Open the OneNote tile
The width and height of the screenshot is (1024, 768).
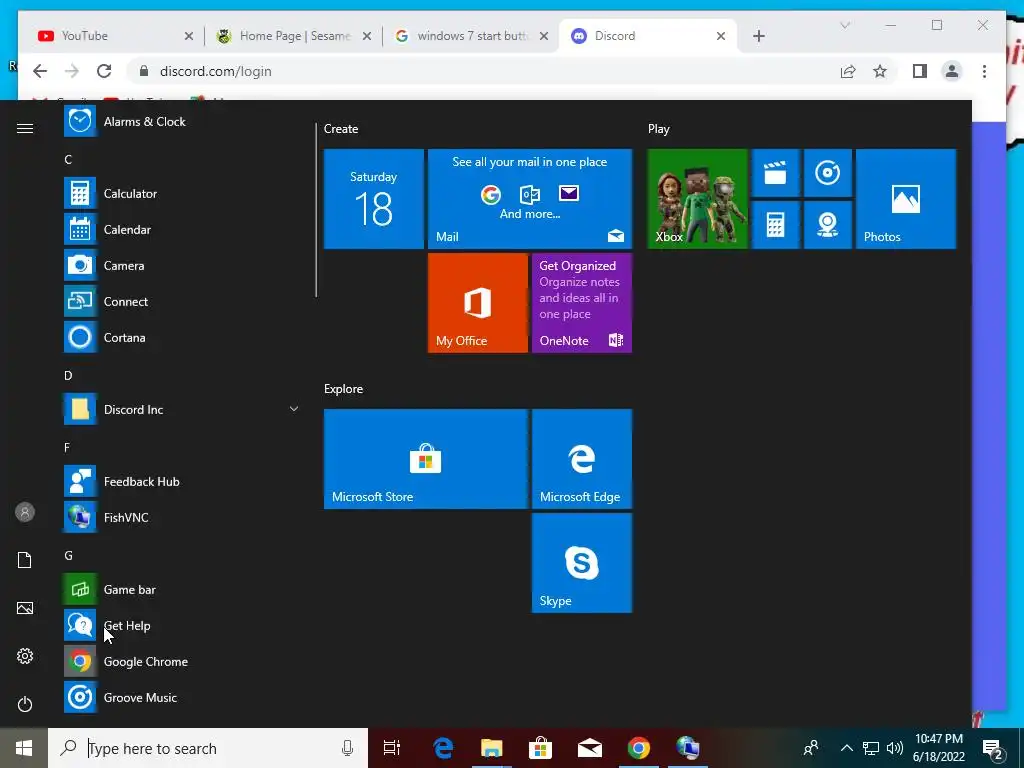582,302
